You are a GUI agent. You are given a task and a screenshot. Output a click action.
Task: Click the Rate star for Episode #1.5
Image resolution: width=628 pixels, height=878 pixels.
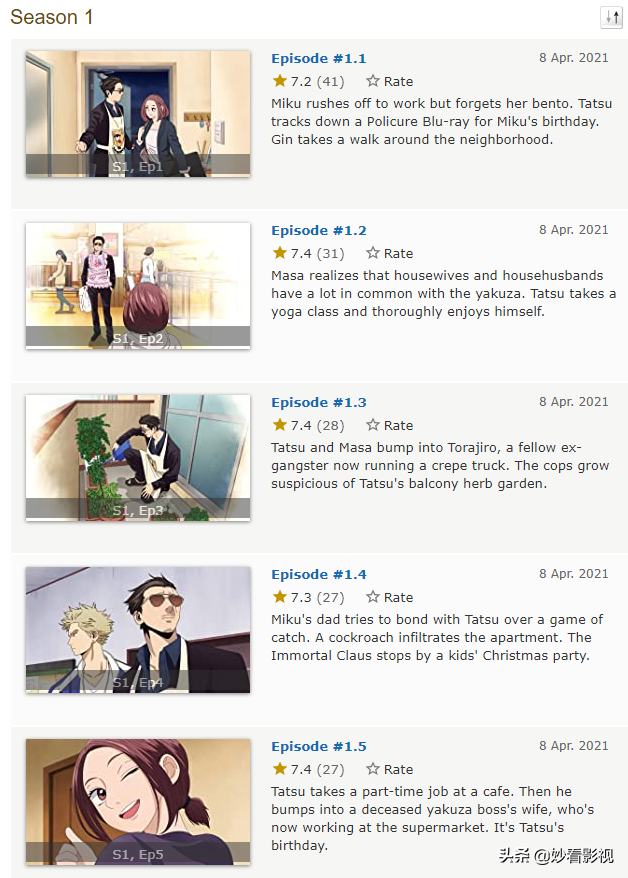[x=373, y=768]
